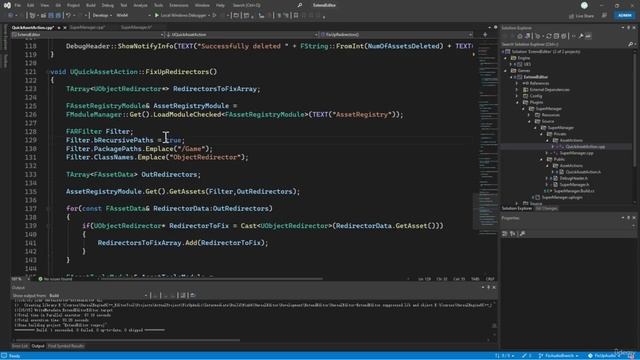The image size is (640, 360).
Task: Select SuperManager.h in Solution Explorer
Action: (574, 184)
